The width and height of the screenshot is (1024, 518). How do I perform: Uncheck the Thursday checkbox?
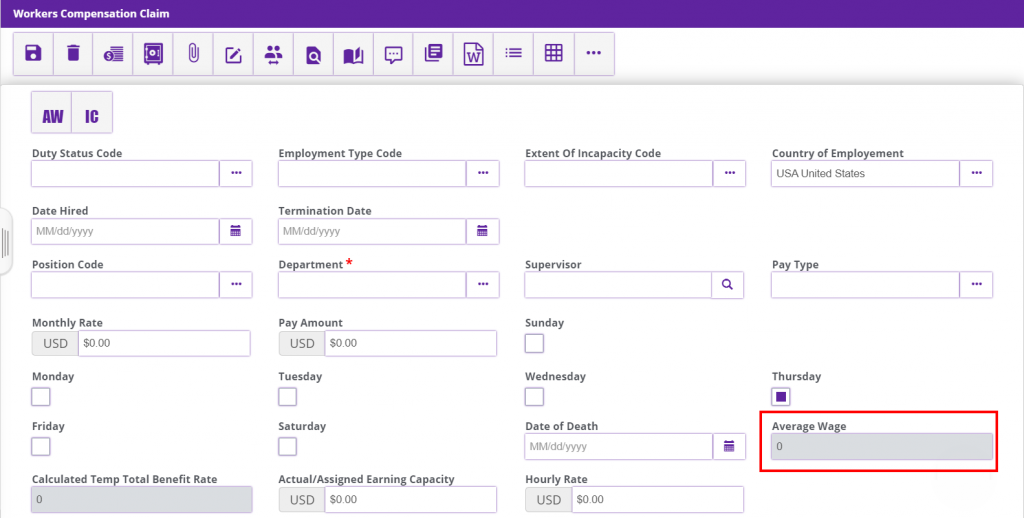coord(781,397)
